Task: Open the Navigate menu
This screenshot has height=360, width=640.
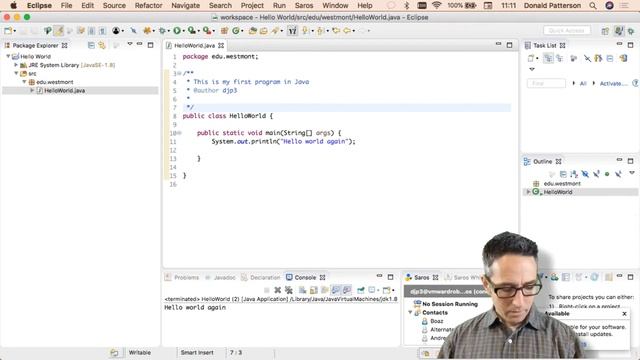Action: click(186, 6)
